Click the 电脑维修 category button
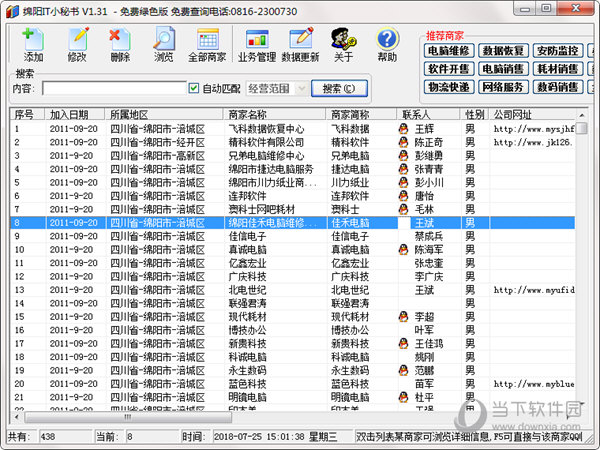 [x=449, y=50]
